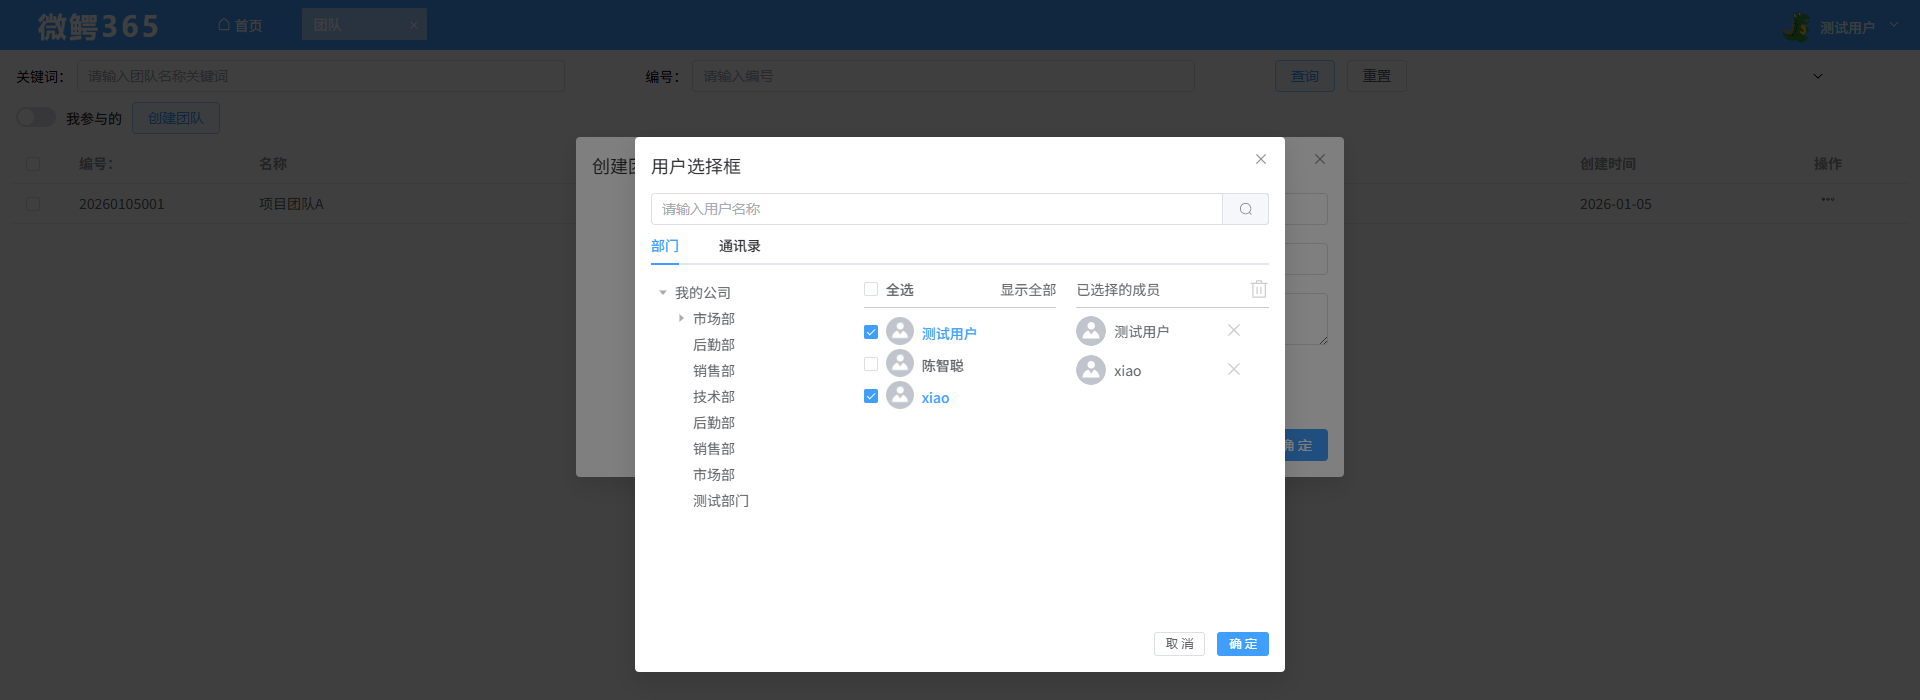The height and width of the screenshot is (700, 1920).
Task: Switch to the 部门 tab
Action: pos(665,246)
